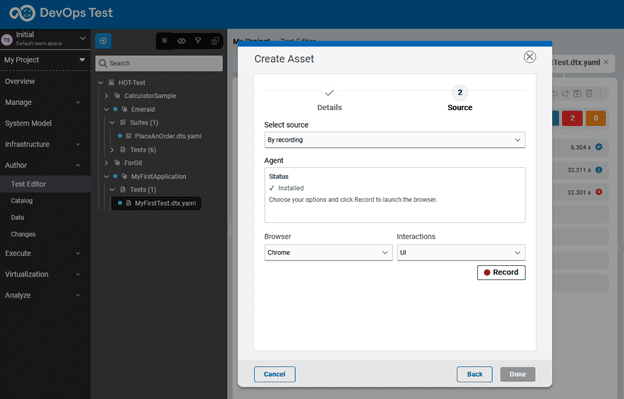
Task: Open the Overview menu item
Action: (20, 82)
